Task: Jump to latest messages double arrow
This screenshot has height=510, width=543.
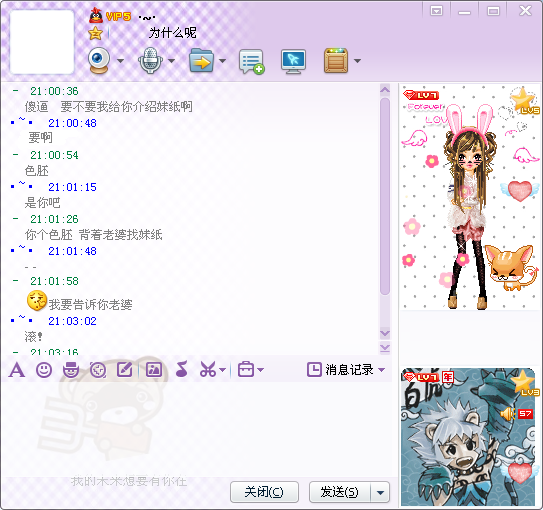Action: 385,348
